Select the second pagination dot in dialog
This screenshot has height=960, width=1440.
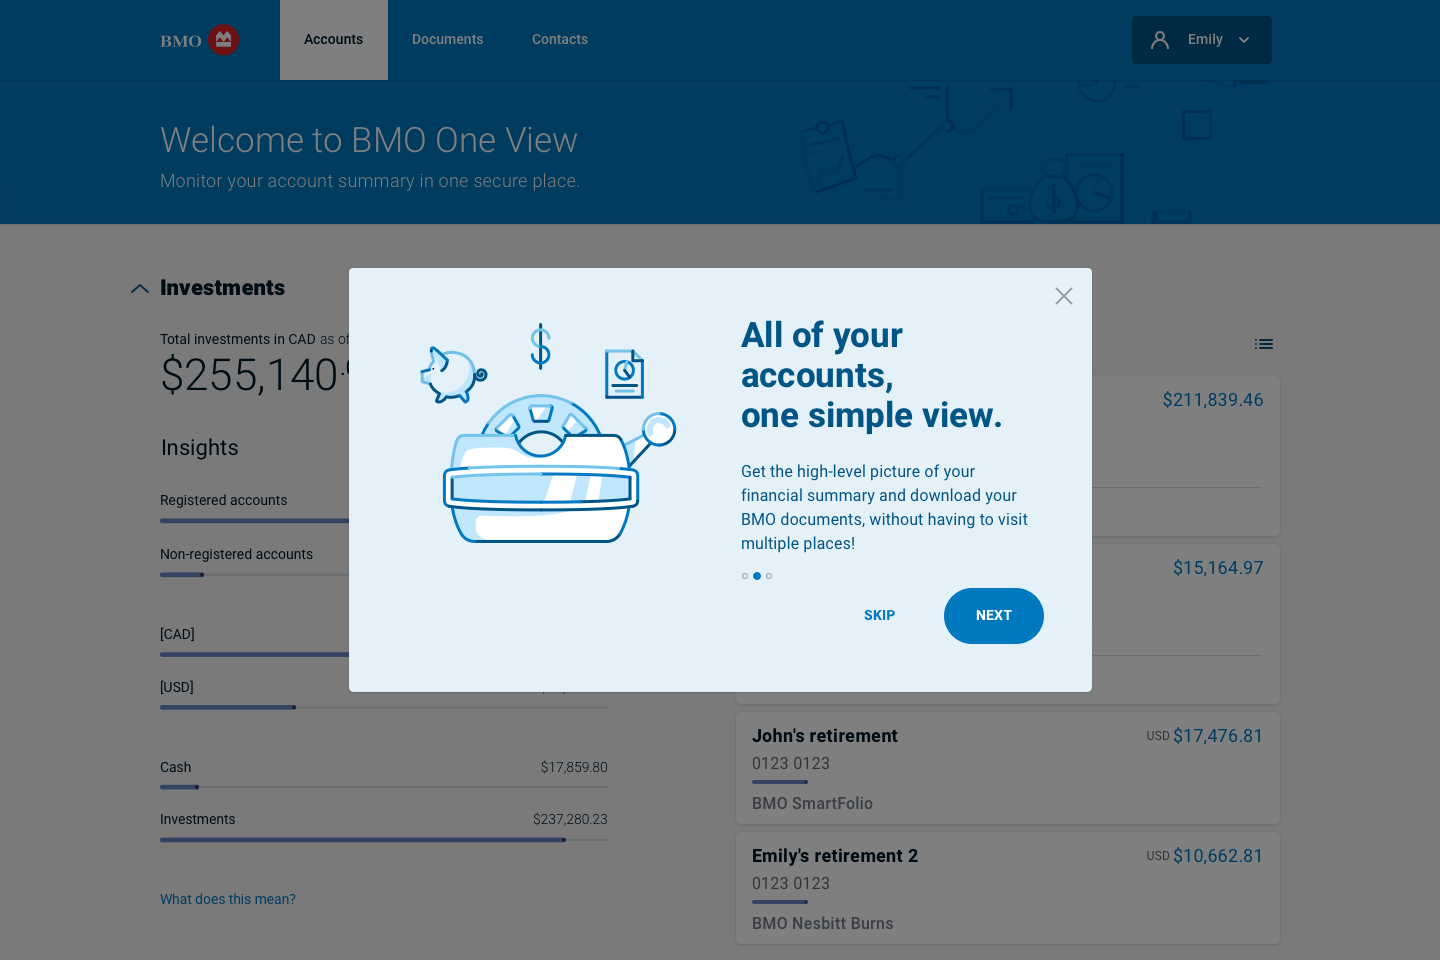point(757,576)
